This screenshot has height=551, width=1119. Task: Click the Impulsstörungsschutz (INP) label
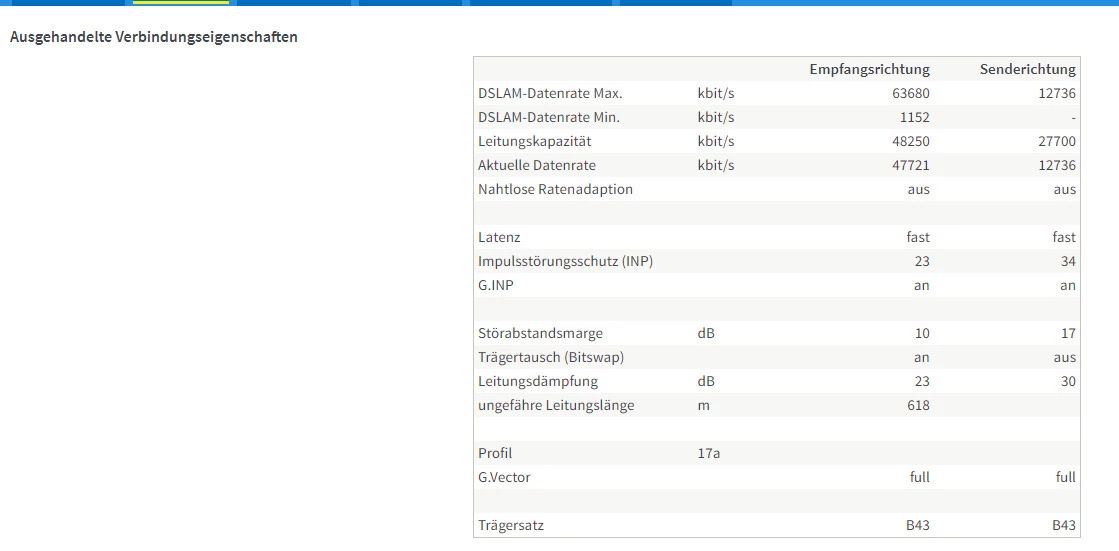pyautogui.click(x=566, y=261)
